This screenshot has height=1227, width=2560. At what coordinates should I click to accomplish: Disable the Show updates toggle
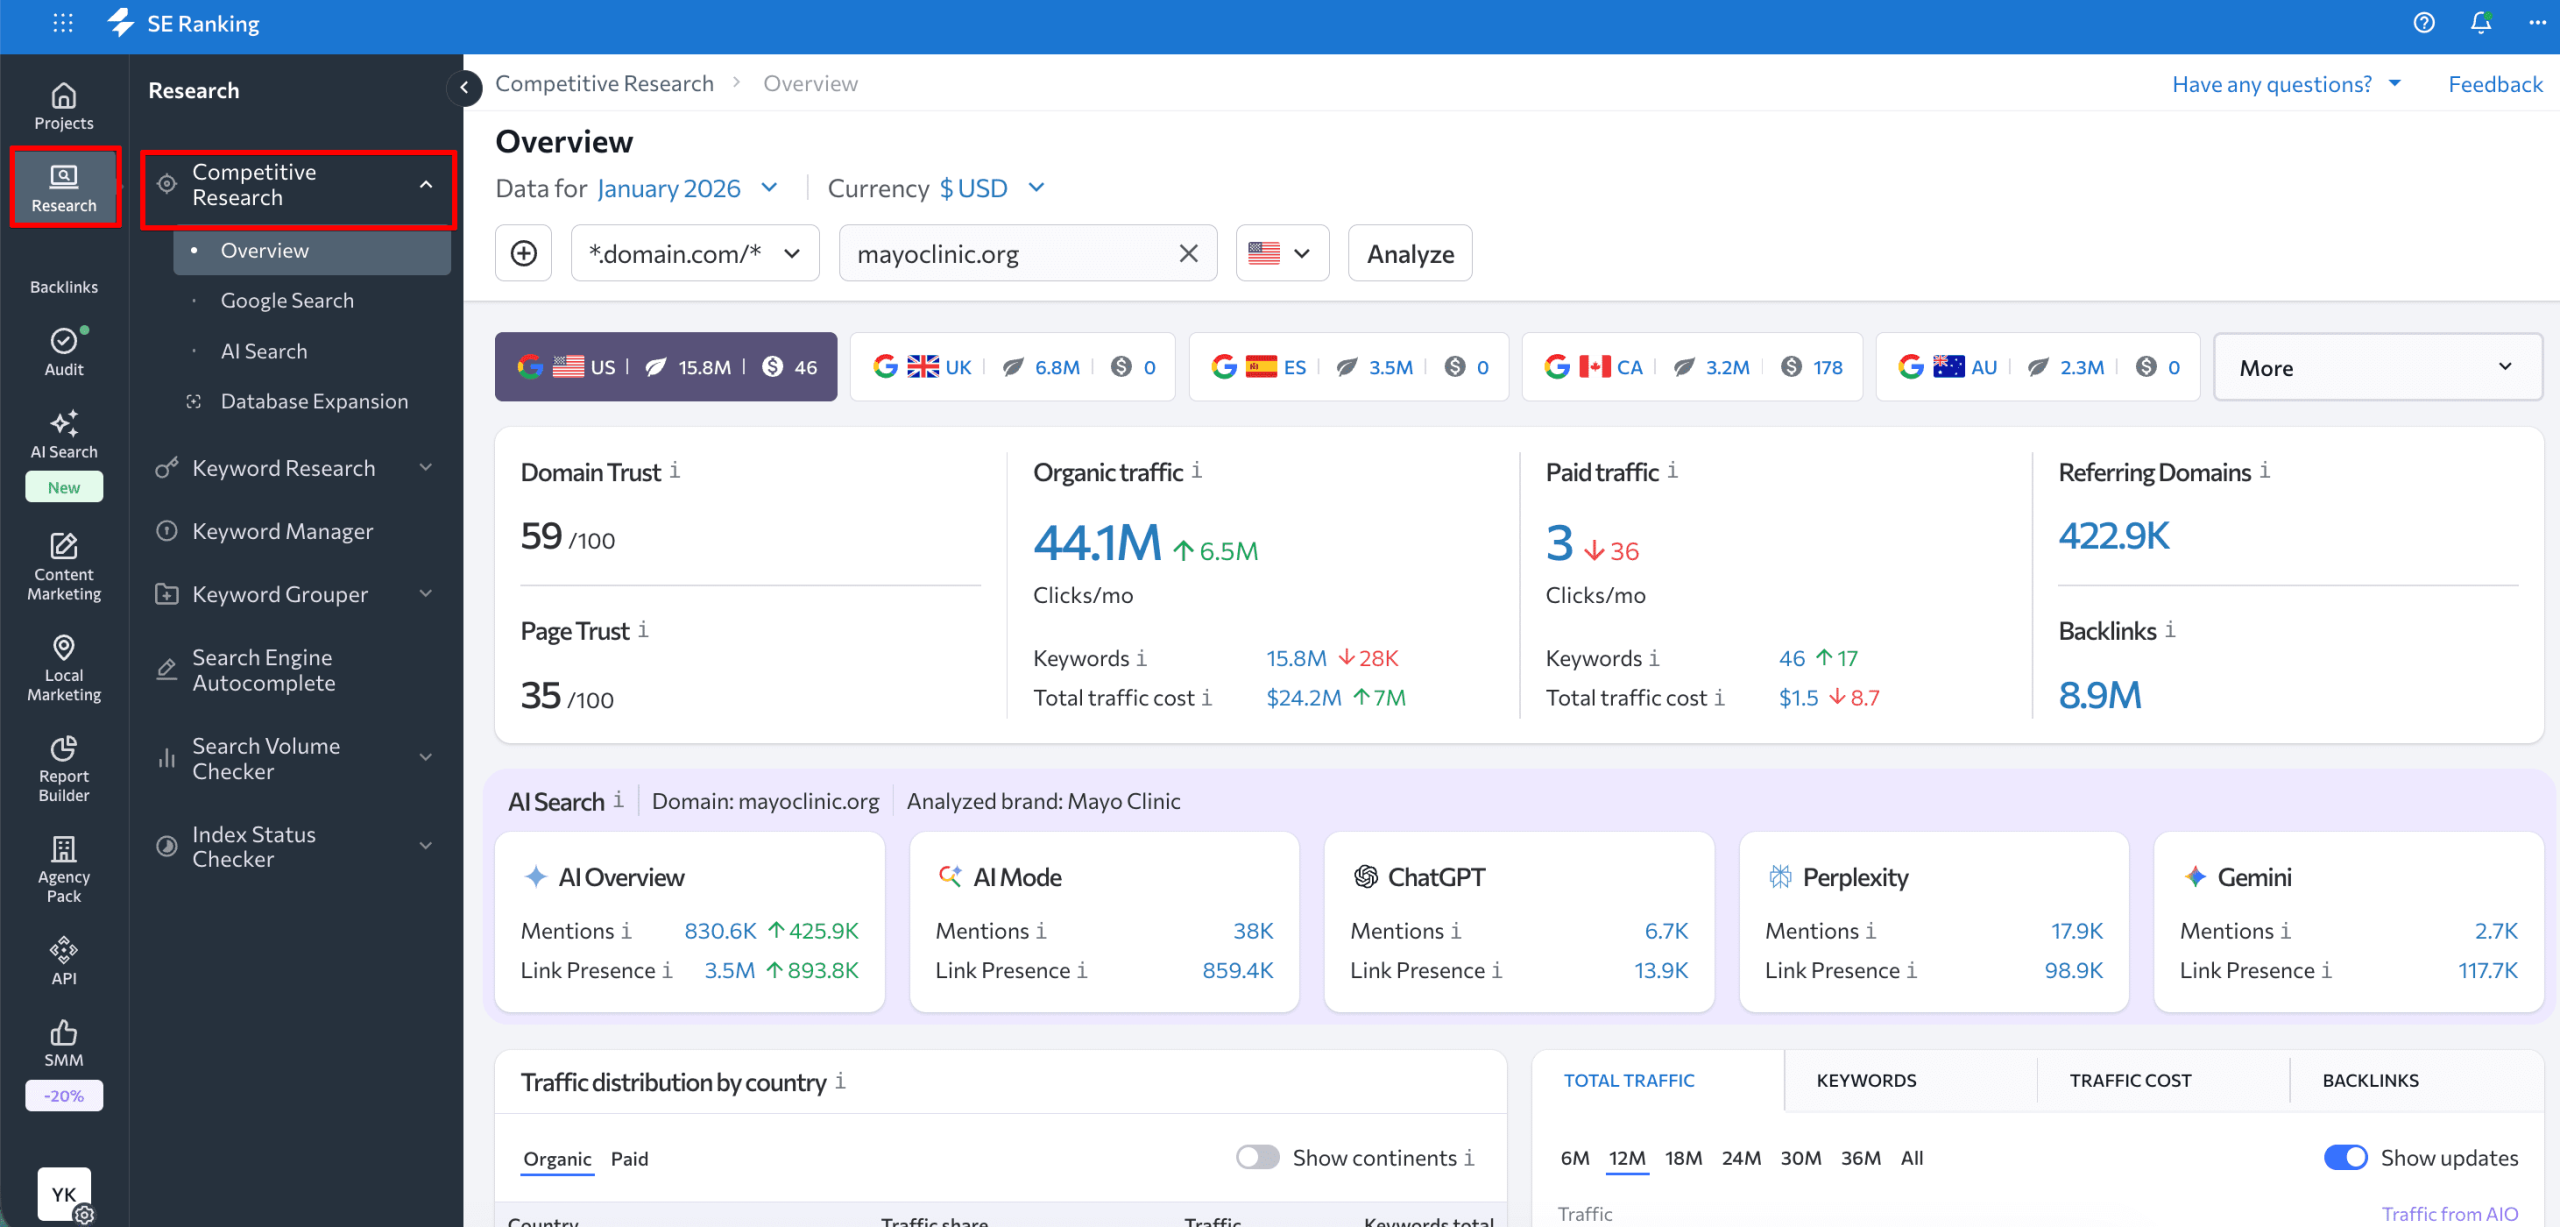pos(2345,1157)
